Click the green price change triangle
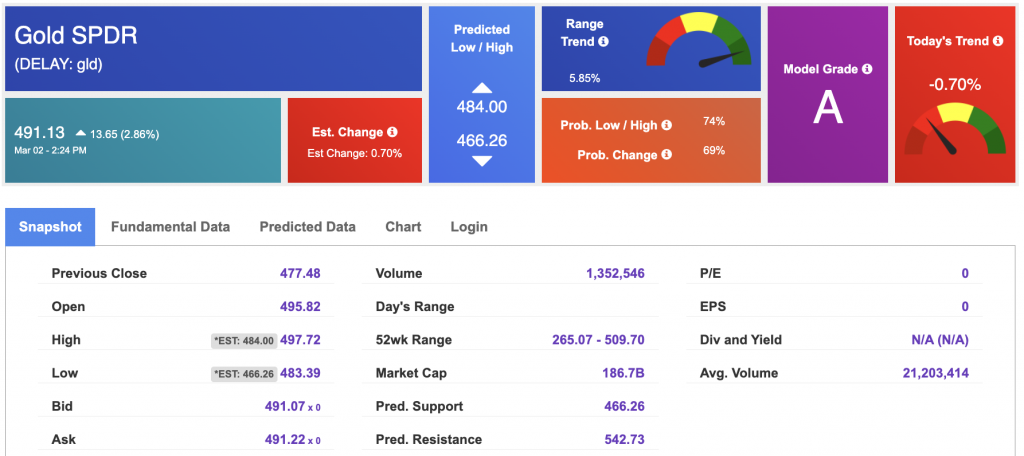 [80, 133]
